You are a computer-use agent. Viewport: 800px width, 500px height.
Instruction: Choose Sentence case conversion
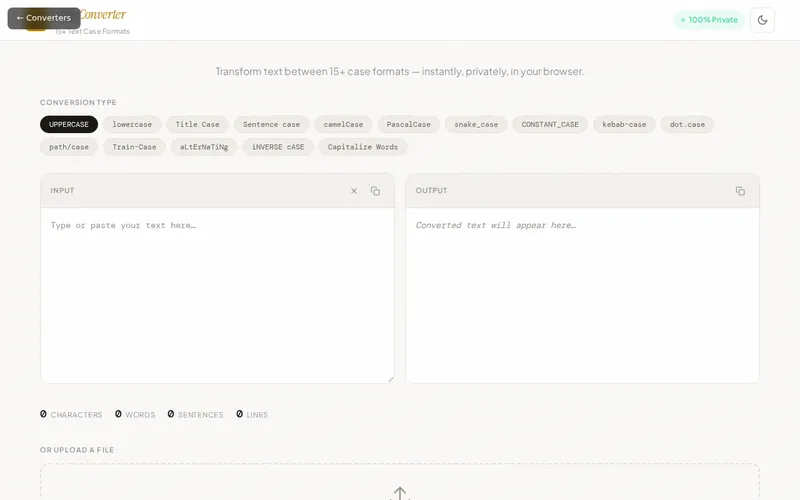[x=271, y=124]
